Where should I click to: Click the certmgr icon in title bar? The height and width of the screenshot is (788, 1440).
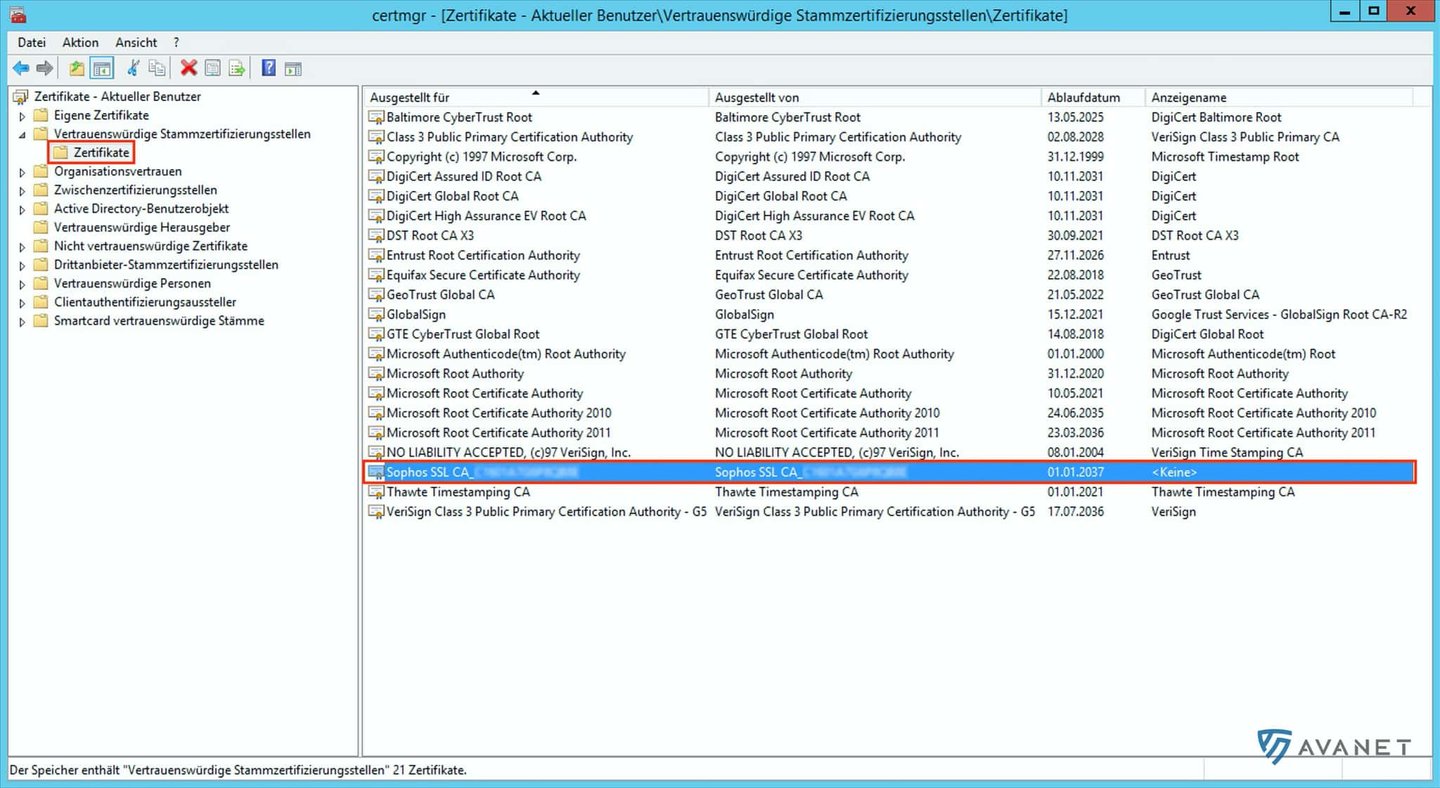point(17,15)
